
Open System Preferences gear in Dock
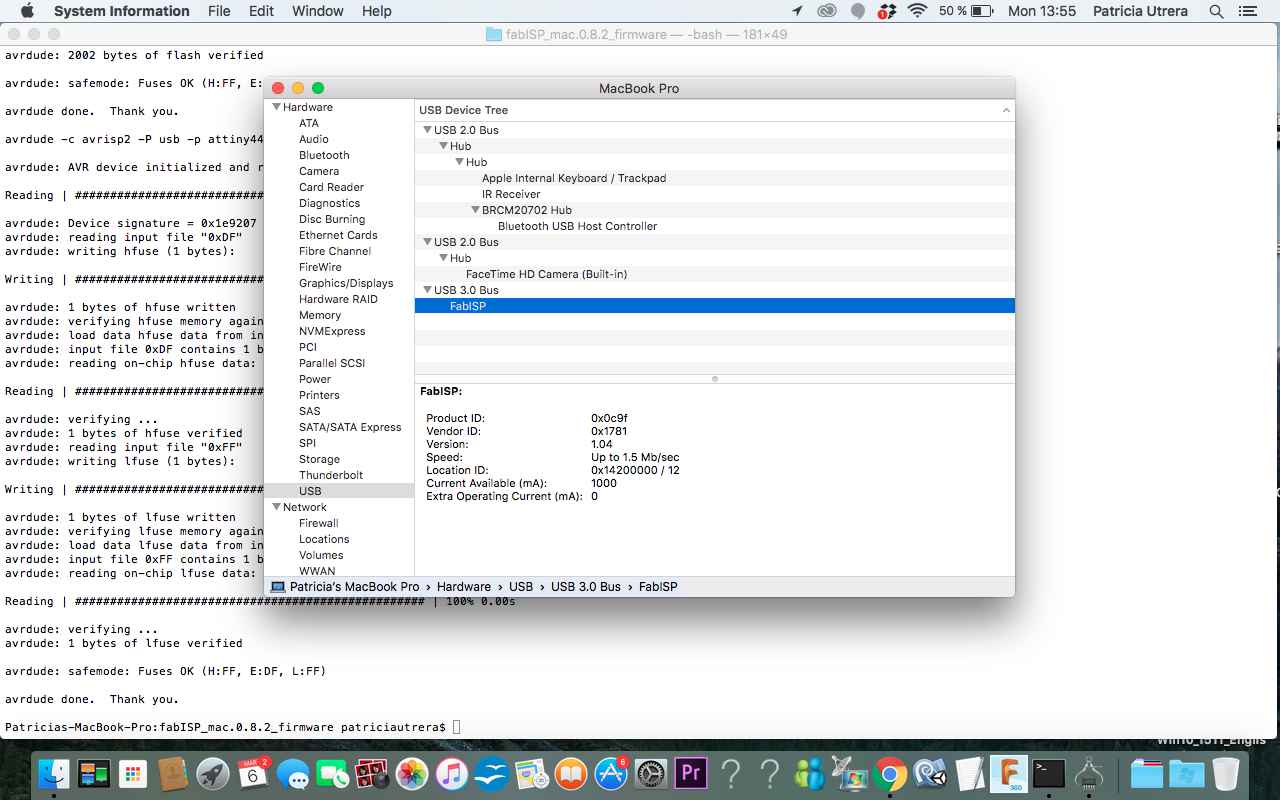coord(651,774)
